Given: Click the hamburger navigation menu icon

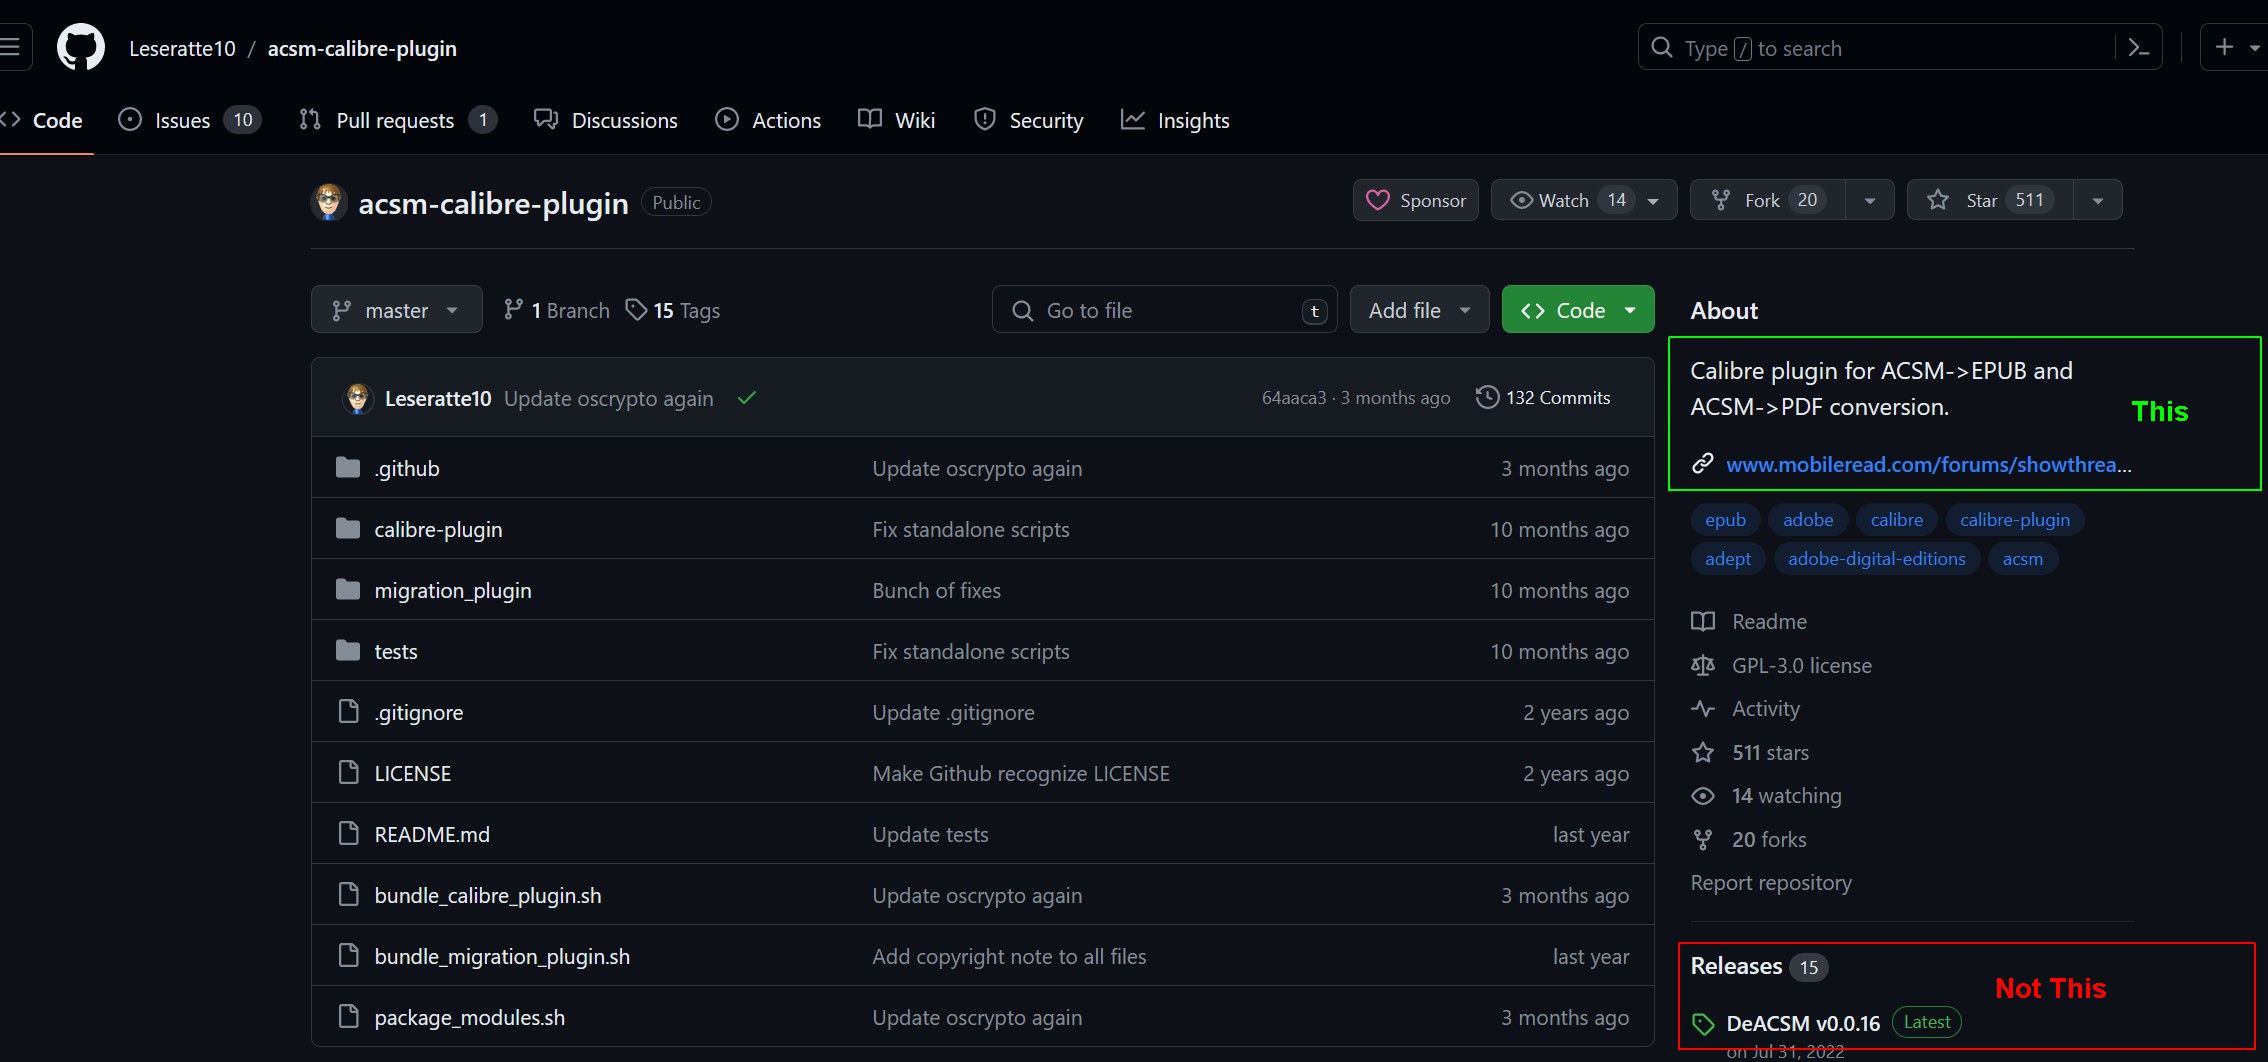Looking at the screenshot, I should [x=11, y=48].
